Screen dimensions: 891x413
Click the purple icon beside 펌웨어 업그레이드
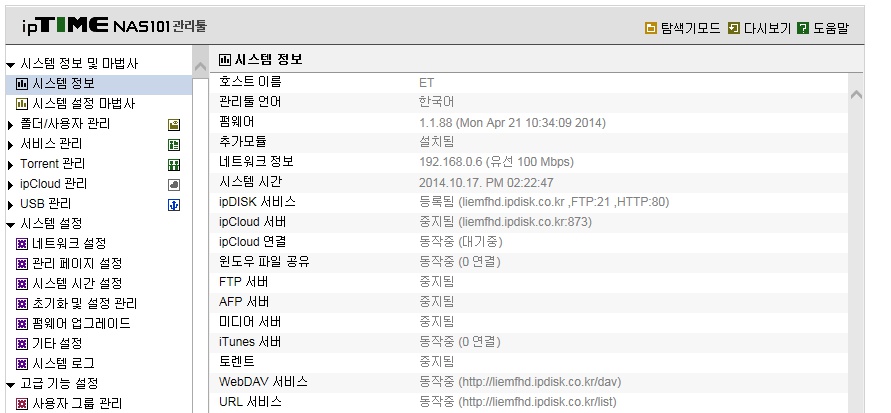point(22,324)
